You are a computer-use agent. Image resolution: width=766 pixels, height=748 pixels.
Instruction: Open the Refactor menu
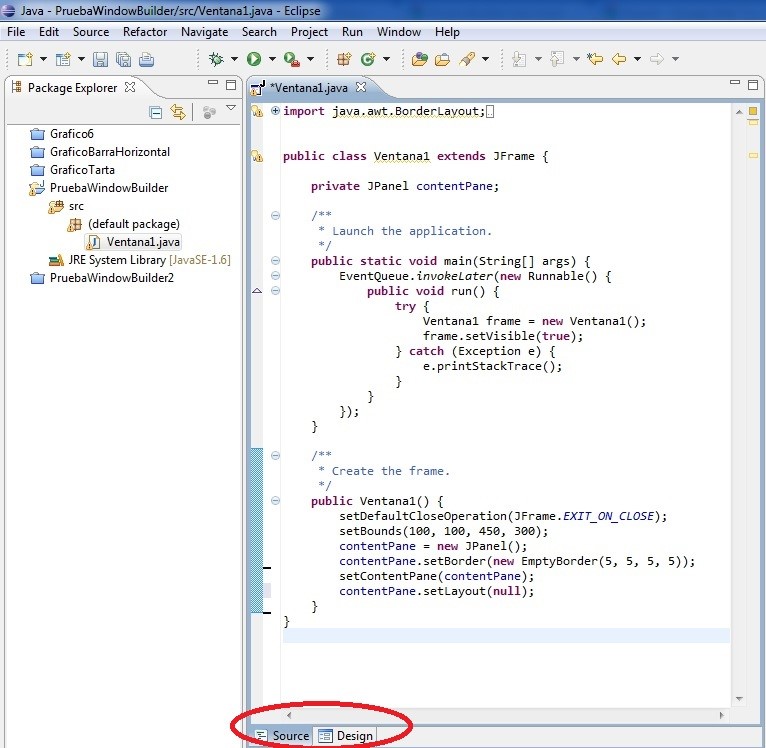click(145, 32)
